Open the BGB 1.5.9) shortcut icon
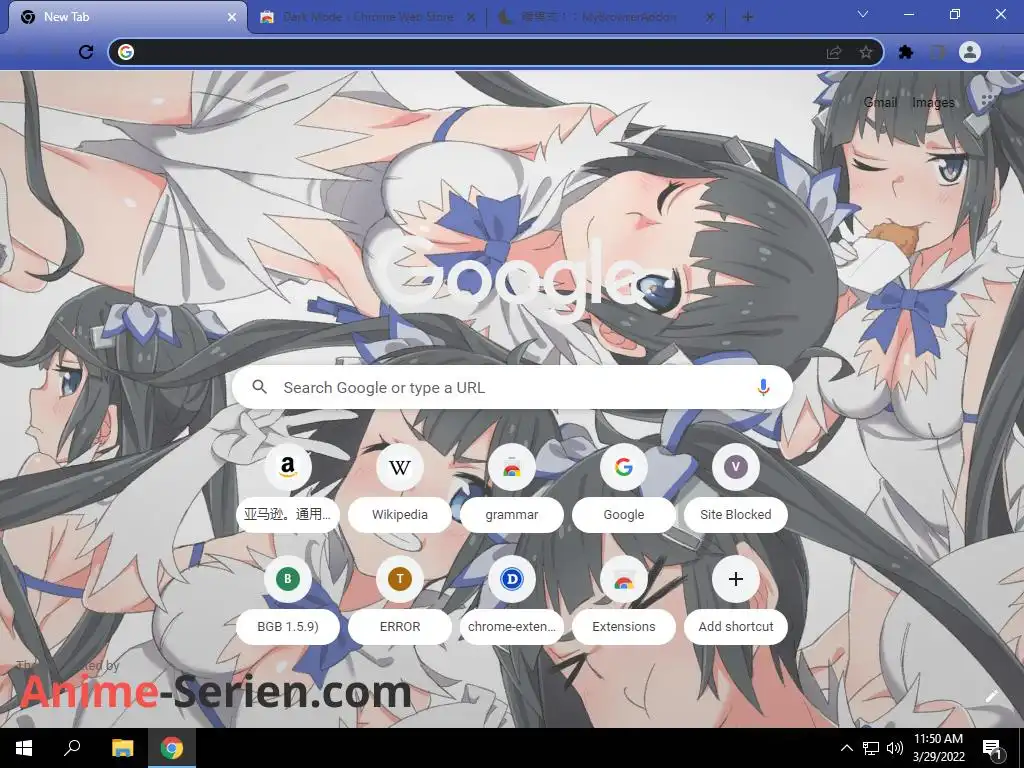 287,579
